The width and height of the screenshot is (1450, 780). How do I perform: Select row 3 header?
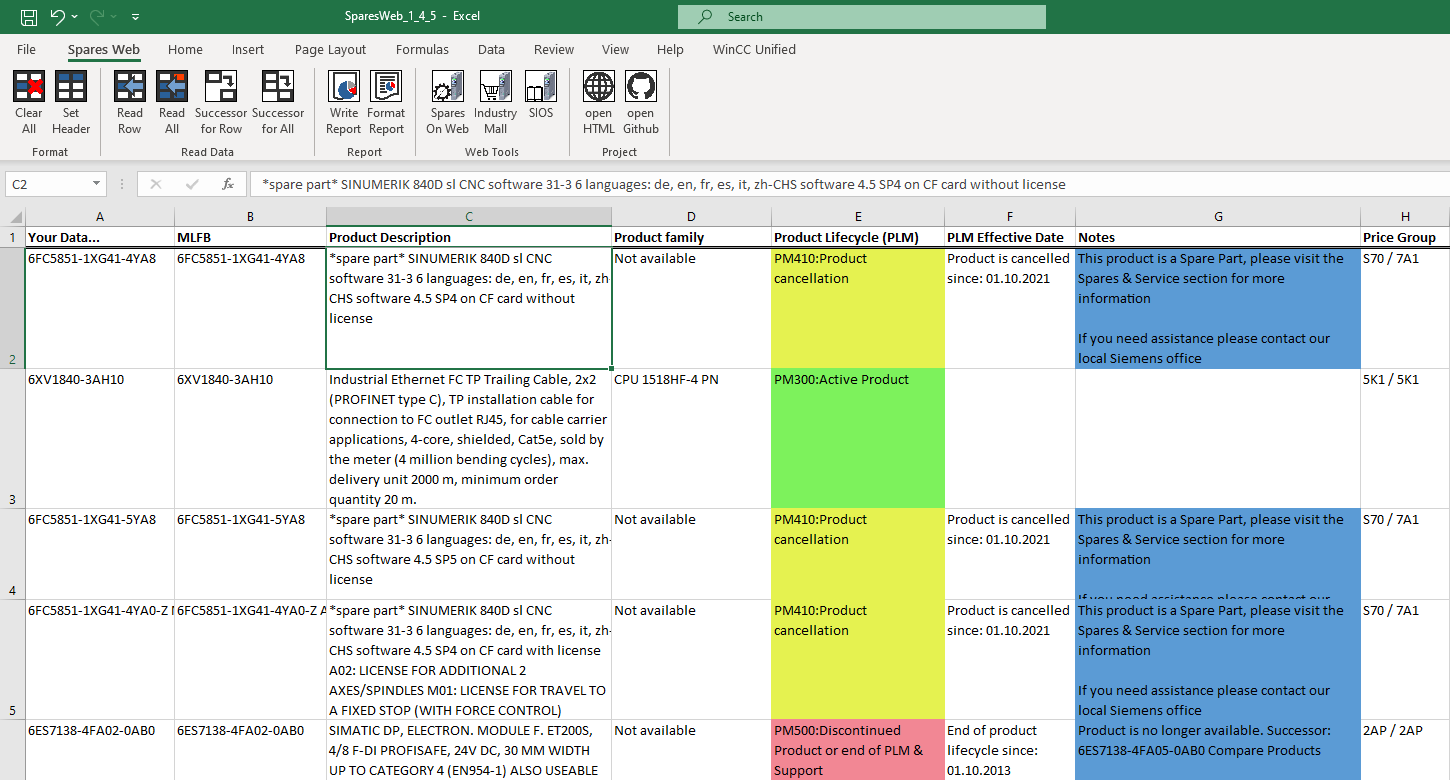(x=12, y=438)
